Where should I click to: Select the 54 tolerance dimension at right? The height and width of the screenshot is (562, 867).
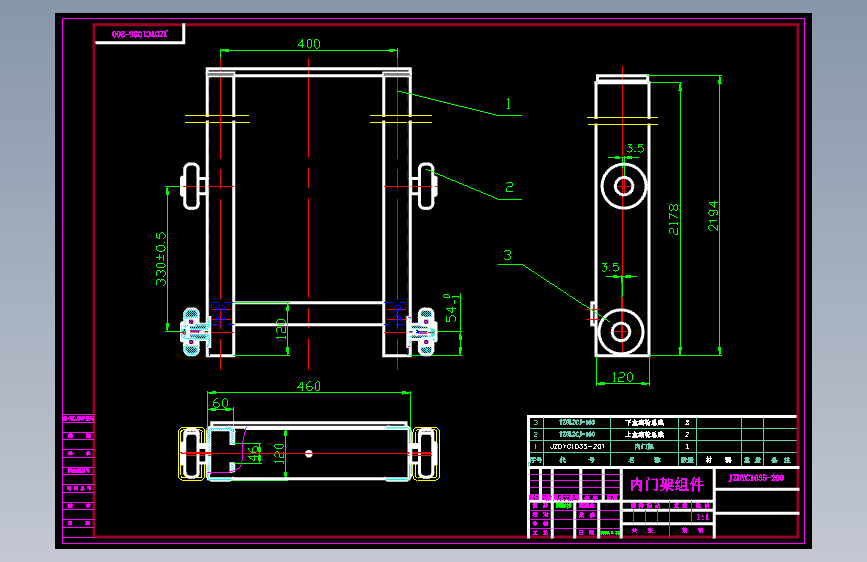coord(452,308)
